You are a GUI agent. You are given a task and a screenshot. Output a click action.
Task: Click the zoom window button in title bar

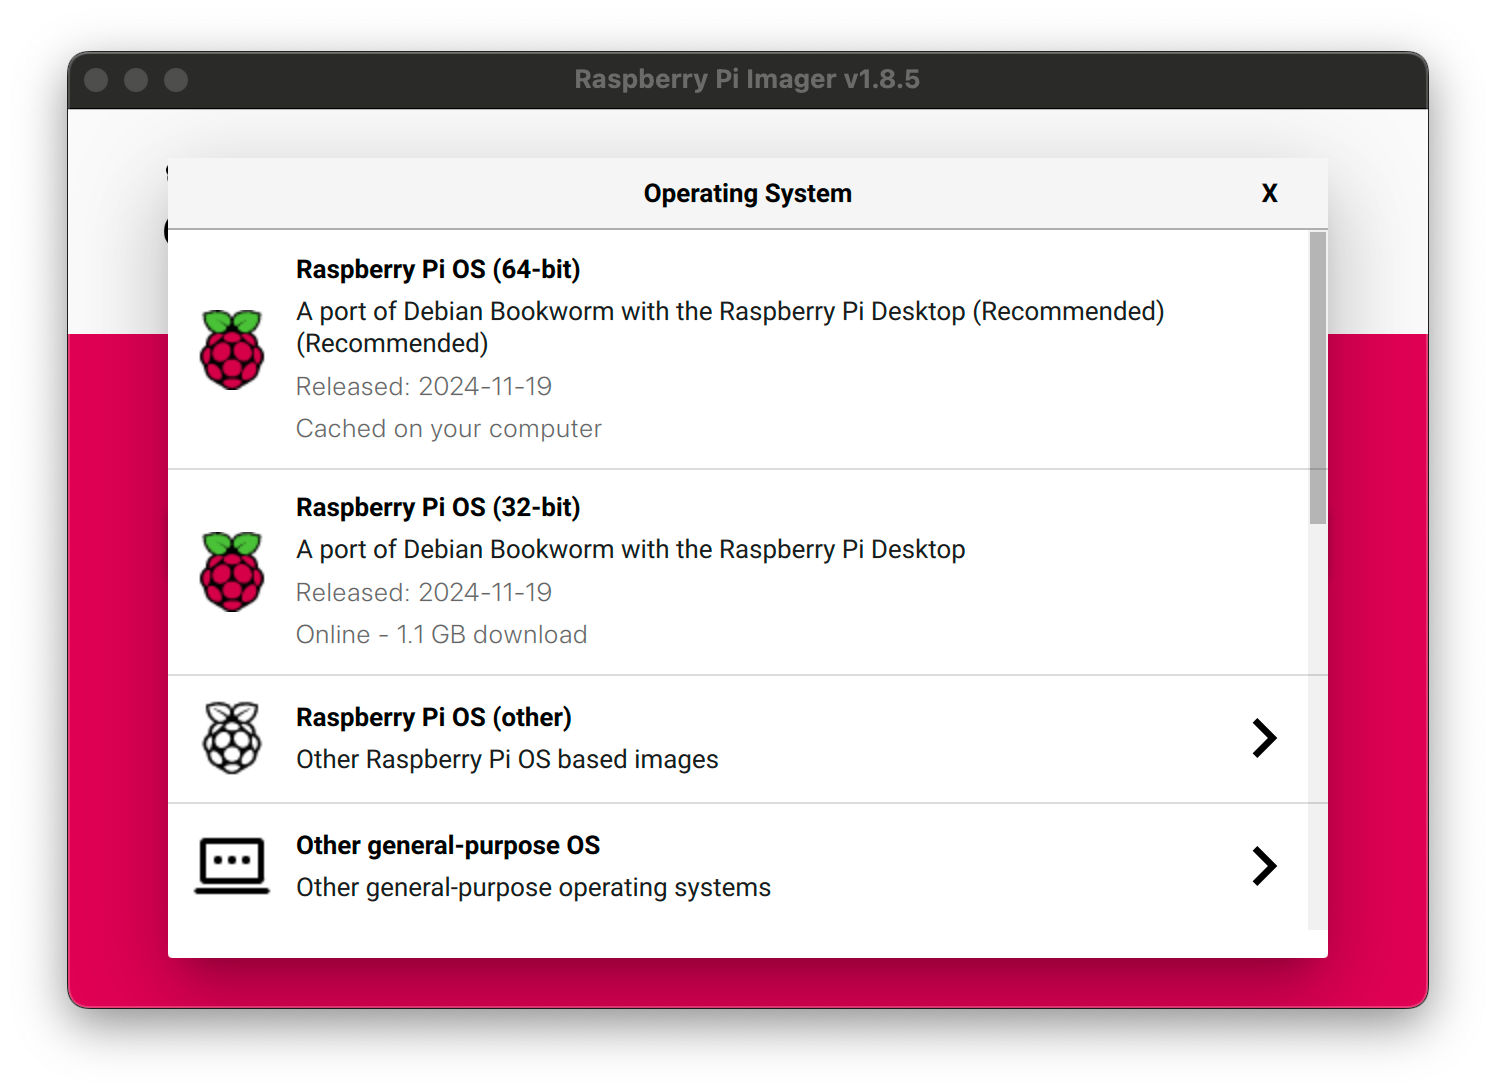point(176,80)
